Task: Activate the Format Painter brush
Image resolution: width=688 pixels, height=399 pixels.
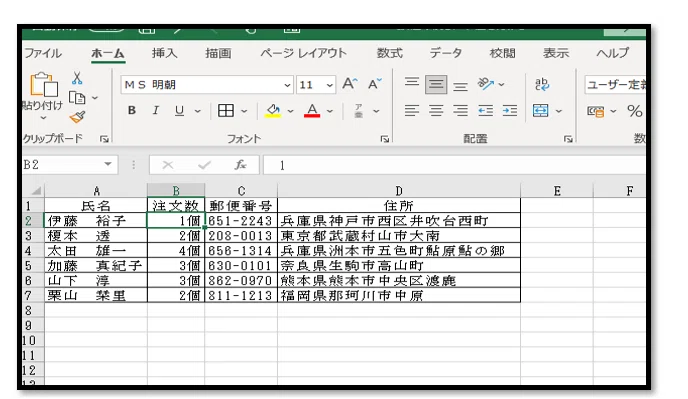Action: point(77,117)
